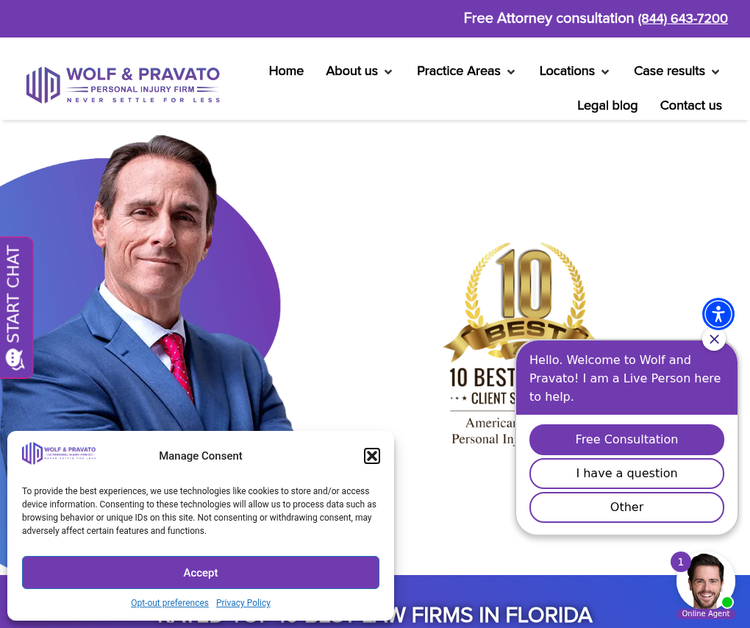The width and height of the screenshot is (750, 628).
Task: Expand the Practice Areas menu
Action: (465, 71)
